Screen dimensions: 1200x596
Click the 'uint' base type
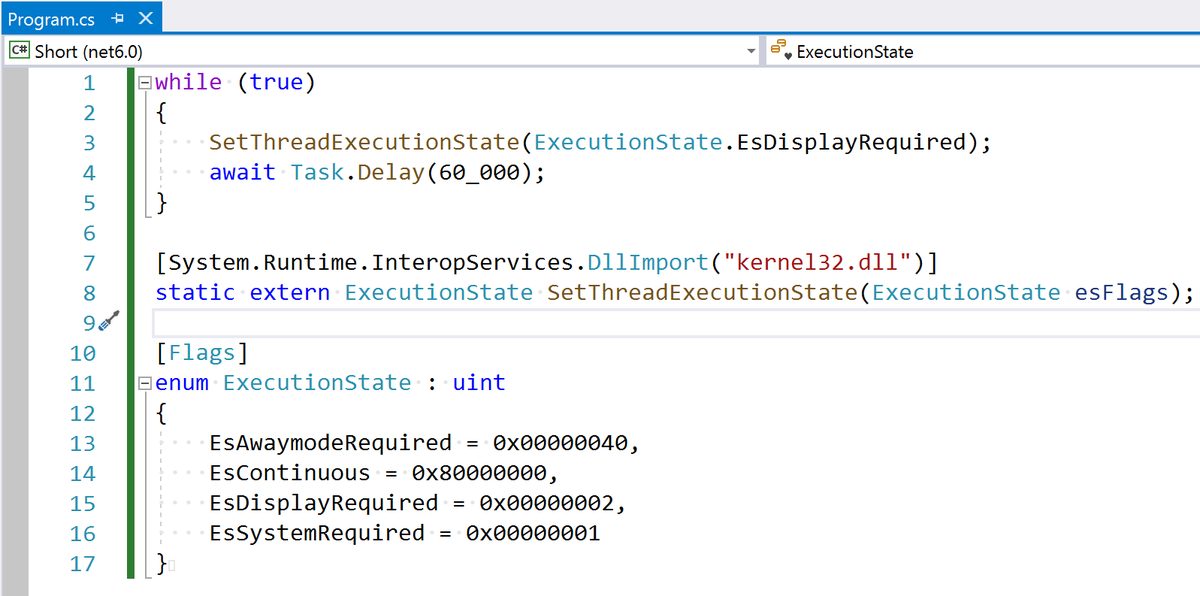(479, 383)
